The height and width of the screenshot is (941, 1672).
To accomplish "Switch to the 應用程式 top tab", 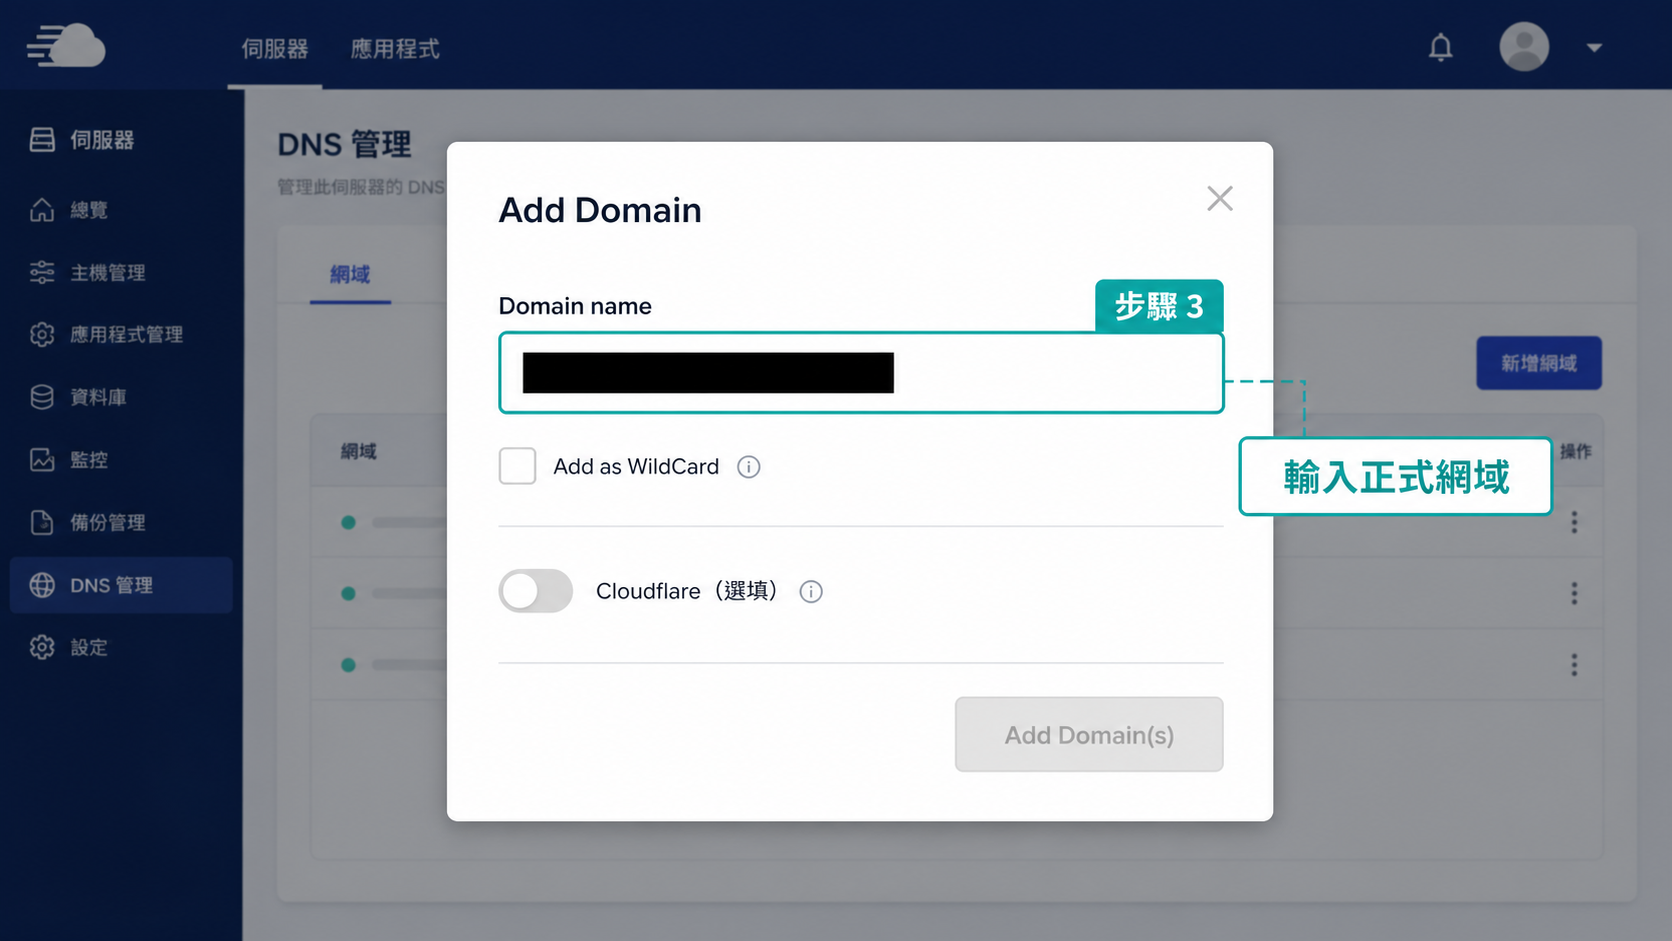I will 395,49.
